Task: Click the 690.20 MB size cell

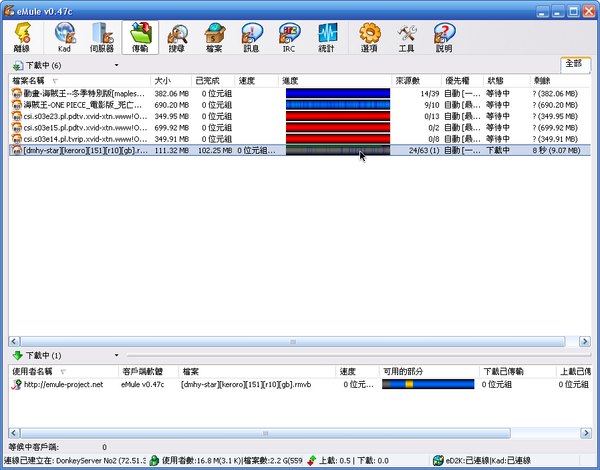Action: (171, 105)
